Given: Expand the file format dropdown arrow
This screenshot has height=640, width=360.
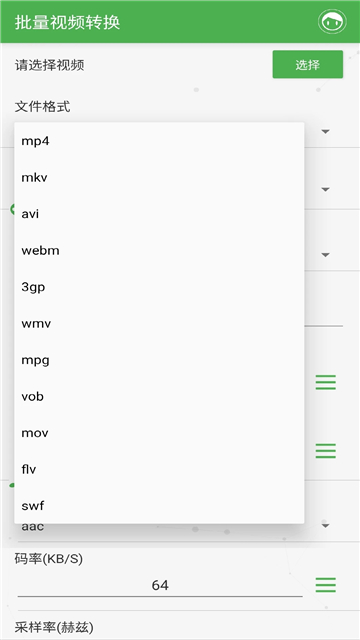Looking at the screenshot, I should [x=325, y=131].
